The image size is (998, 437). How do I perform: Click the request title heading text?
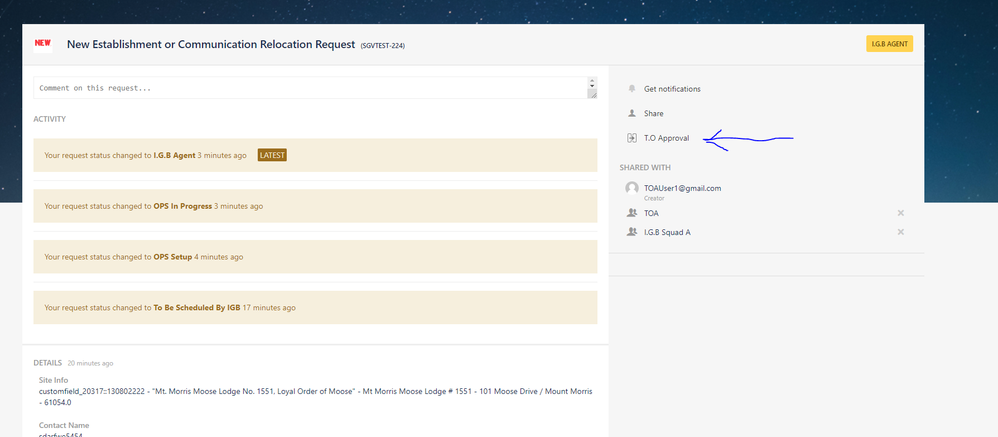211,45
